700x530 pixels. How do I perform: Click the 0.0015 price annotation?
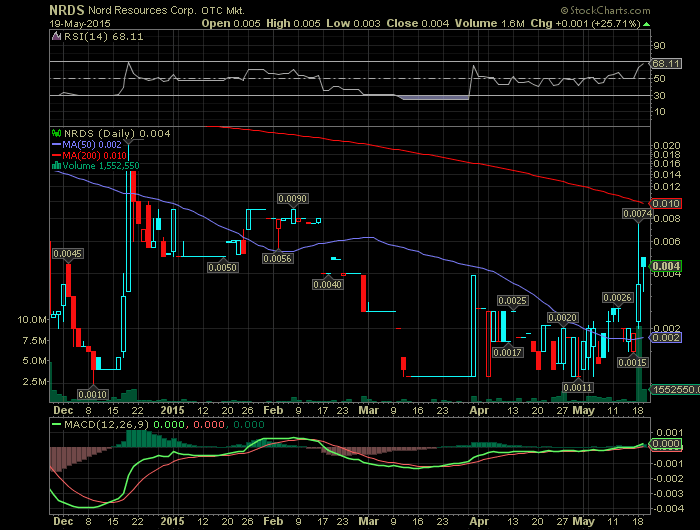(633, 362)
